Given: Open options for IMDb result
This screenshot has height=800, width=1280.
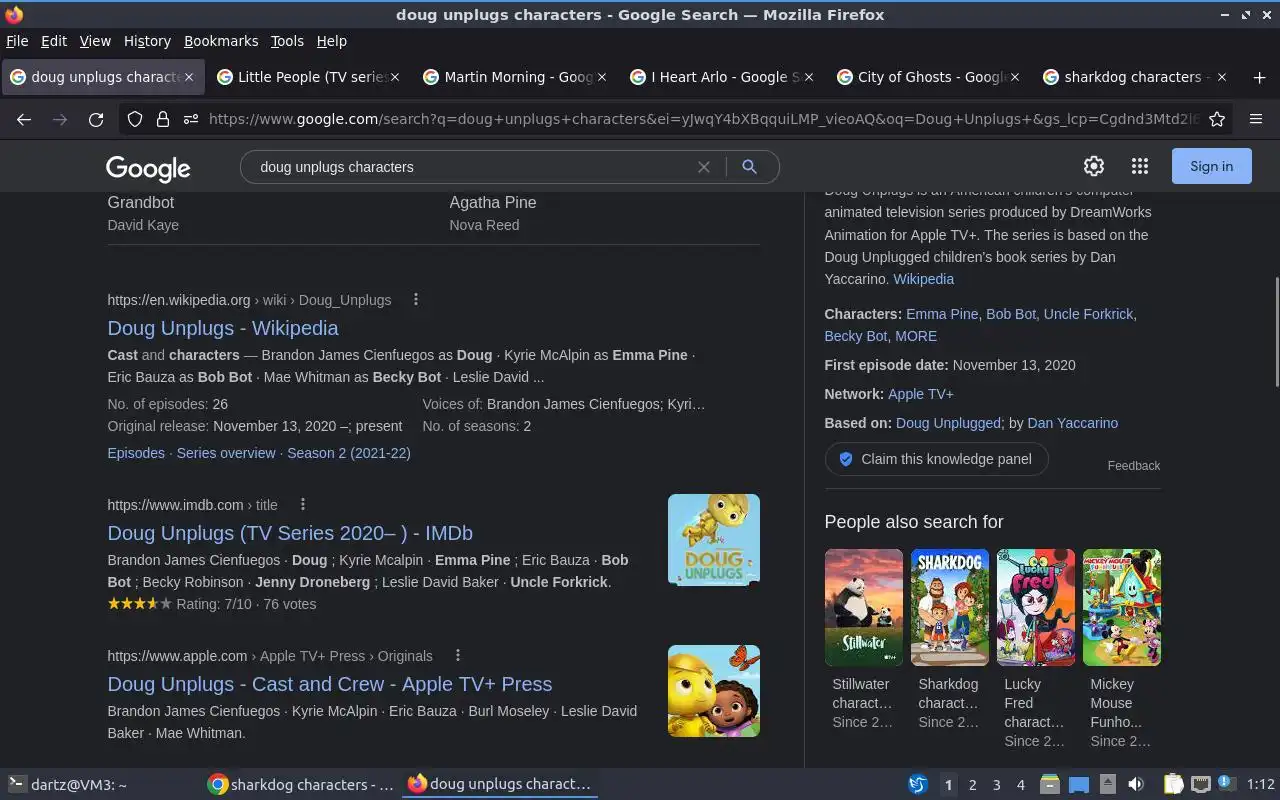Looking at the screenshot, I should click(x=303, y=505).
